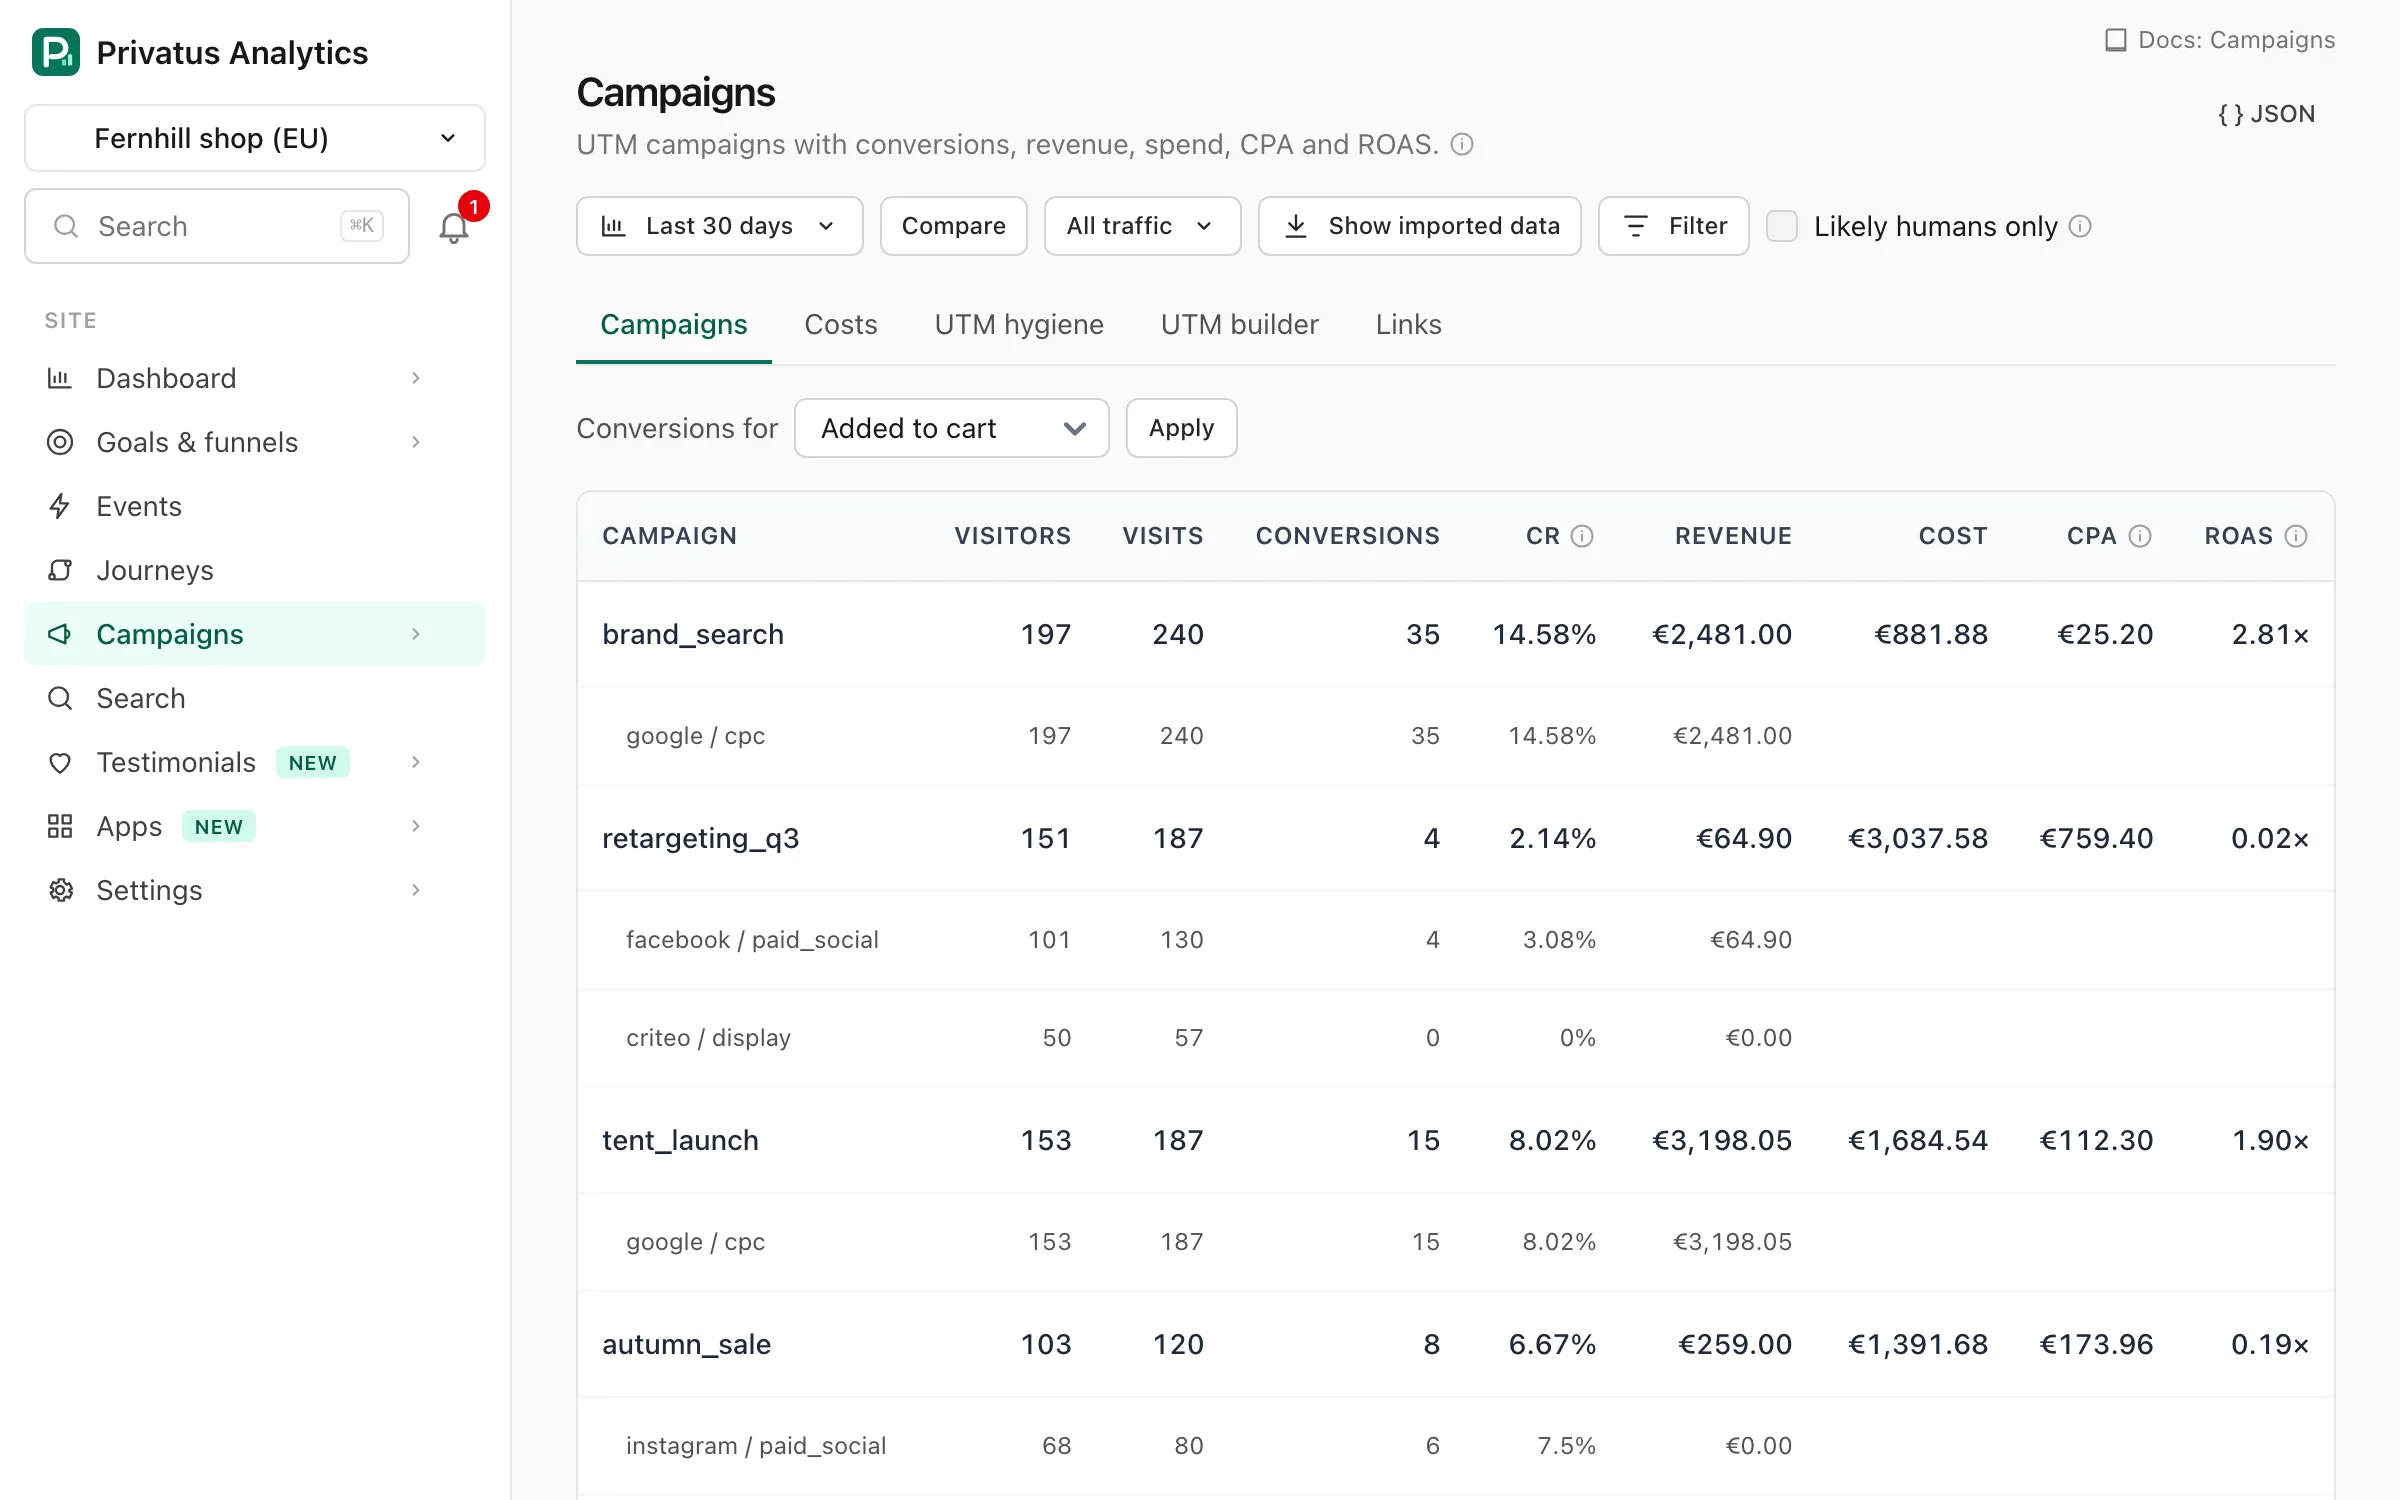Click the Journeys icon in the sidebar
The width and height of the screenshot is (2400, 1500).
[x=60, y=570]
